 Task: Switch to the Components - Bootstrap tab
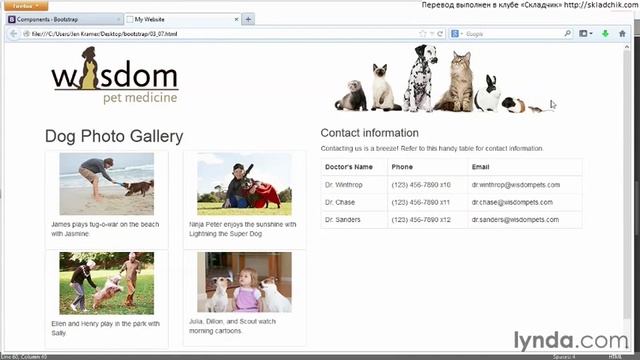tap(64, 19)
